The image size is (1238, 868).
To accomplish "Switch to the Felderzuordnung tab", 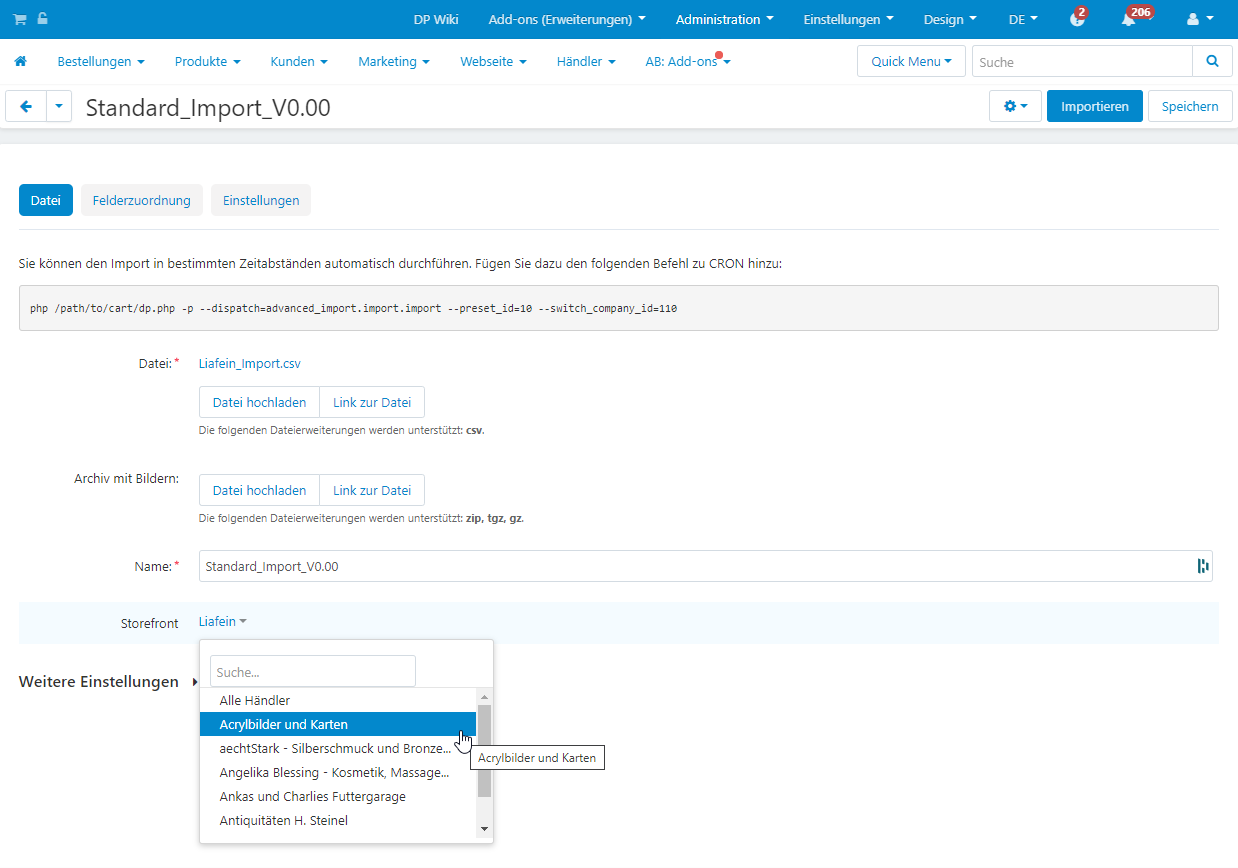I will [x=142, y=200].
